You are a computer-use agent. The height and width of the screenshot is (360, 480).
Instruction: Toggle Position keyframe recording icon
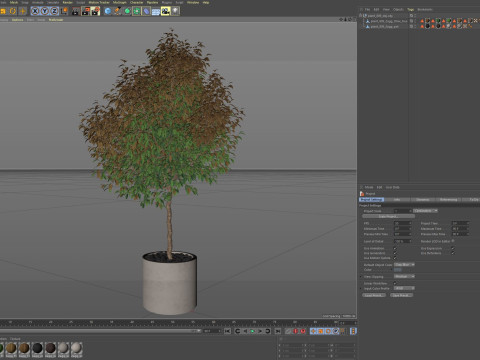pyautogui.click(x=313, y=331)
